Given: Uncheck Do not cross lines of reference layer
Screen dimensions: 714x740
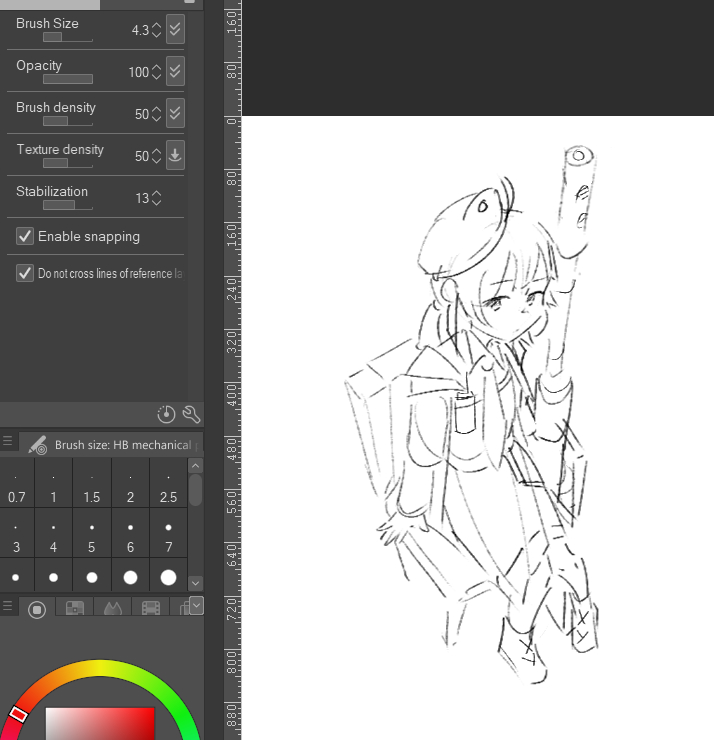Looking at the screenshot, I should point(25,273).
